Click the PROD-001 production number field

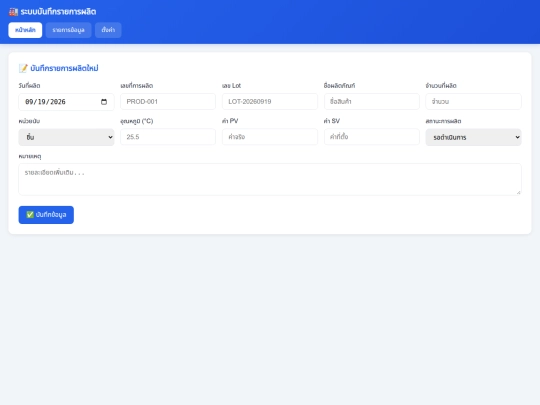pyautogui.click(x=168, y=102)
